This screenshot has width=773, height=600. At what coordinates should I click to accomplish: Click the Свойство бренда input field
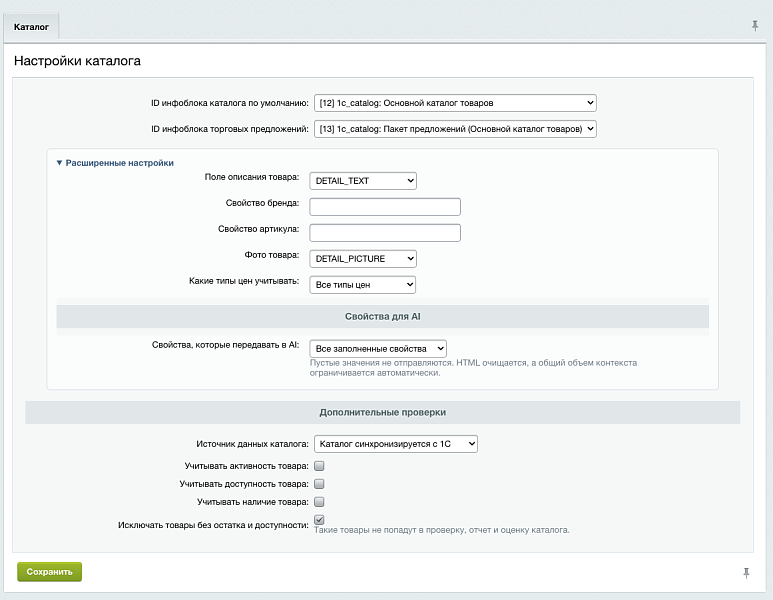pyautogui.click(x=385, y=207)
